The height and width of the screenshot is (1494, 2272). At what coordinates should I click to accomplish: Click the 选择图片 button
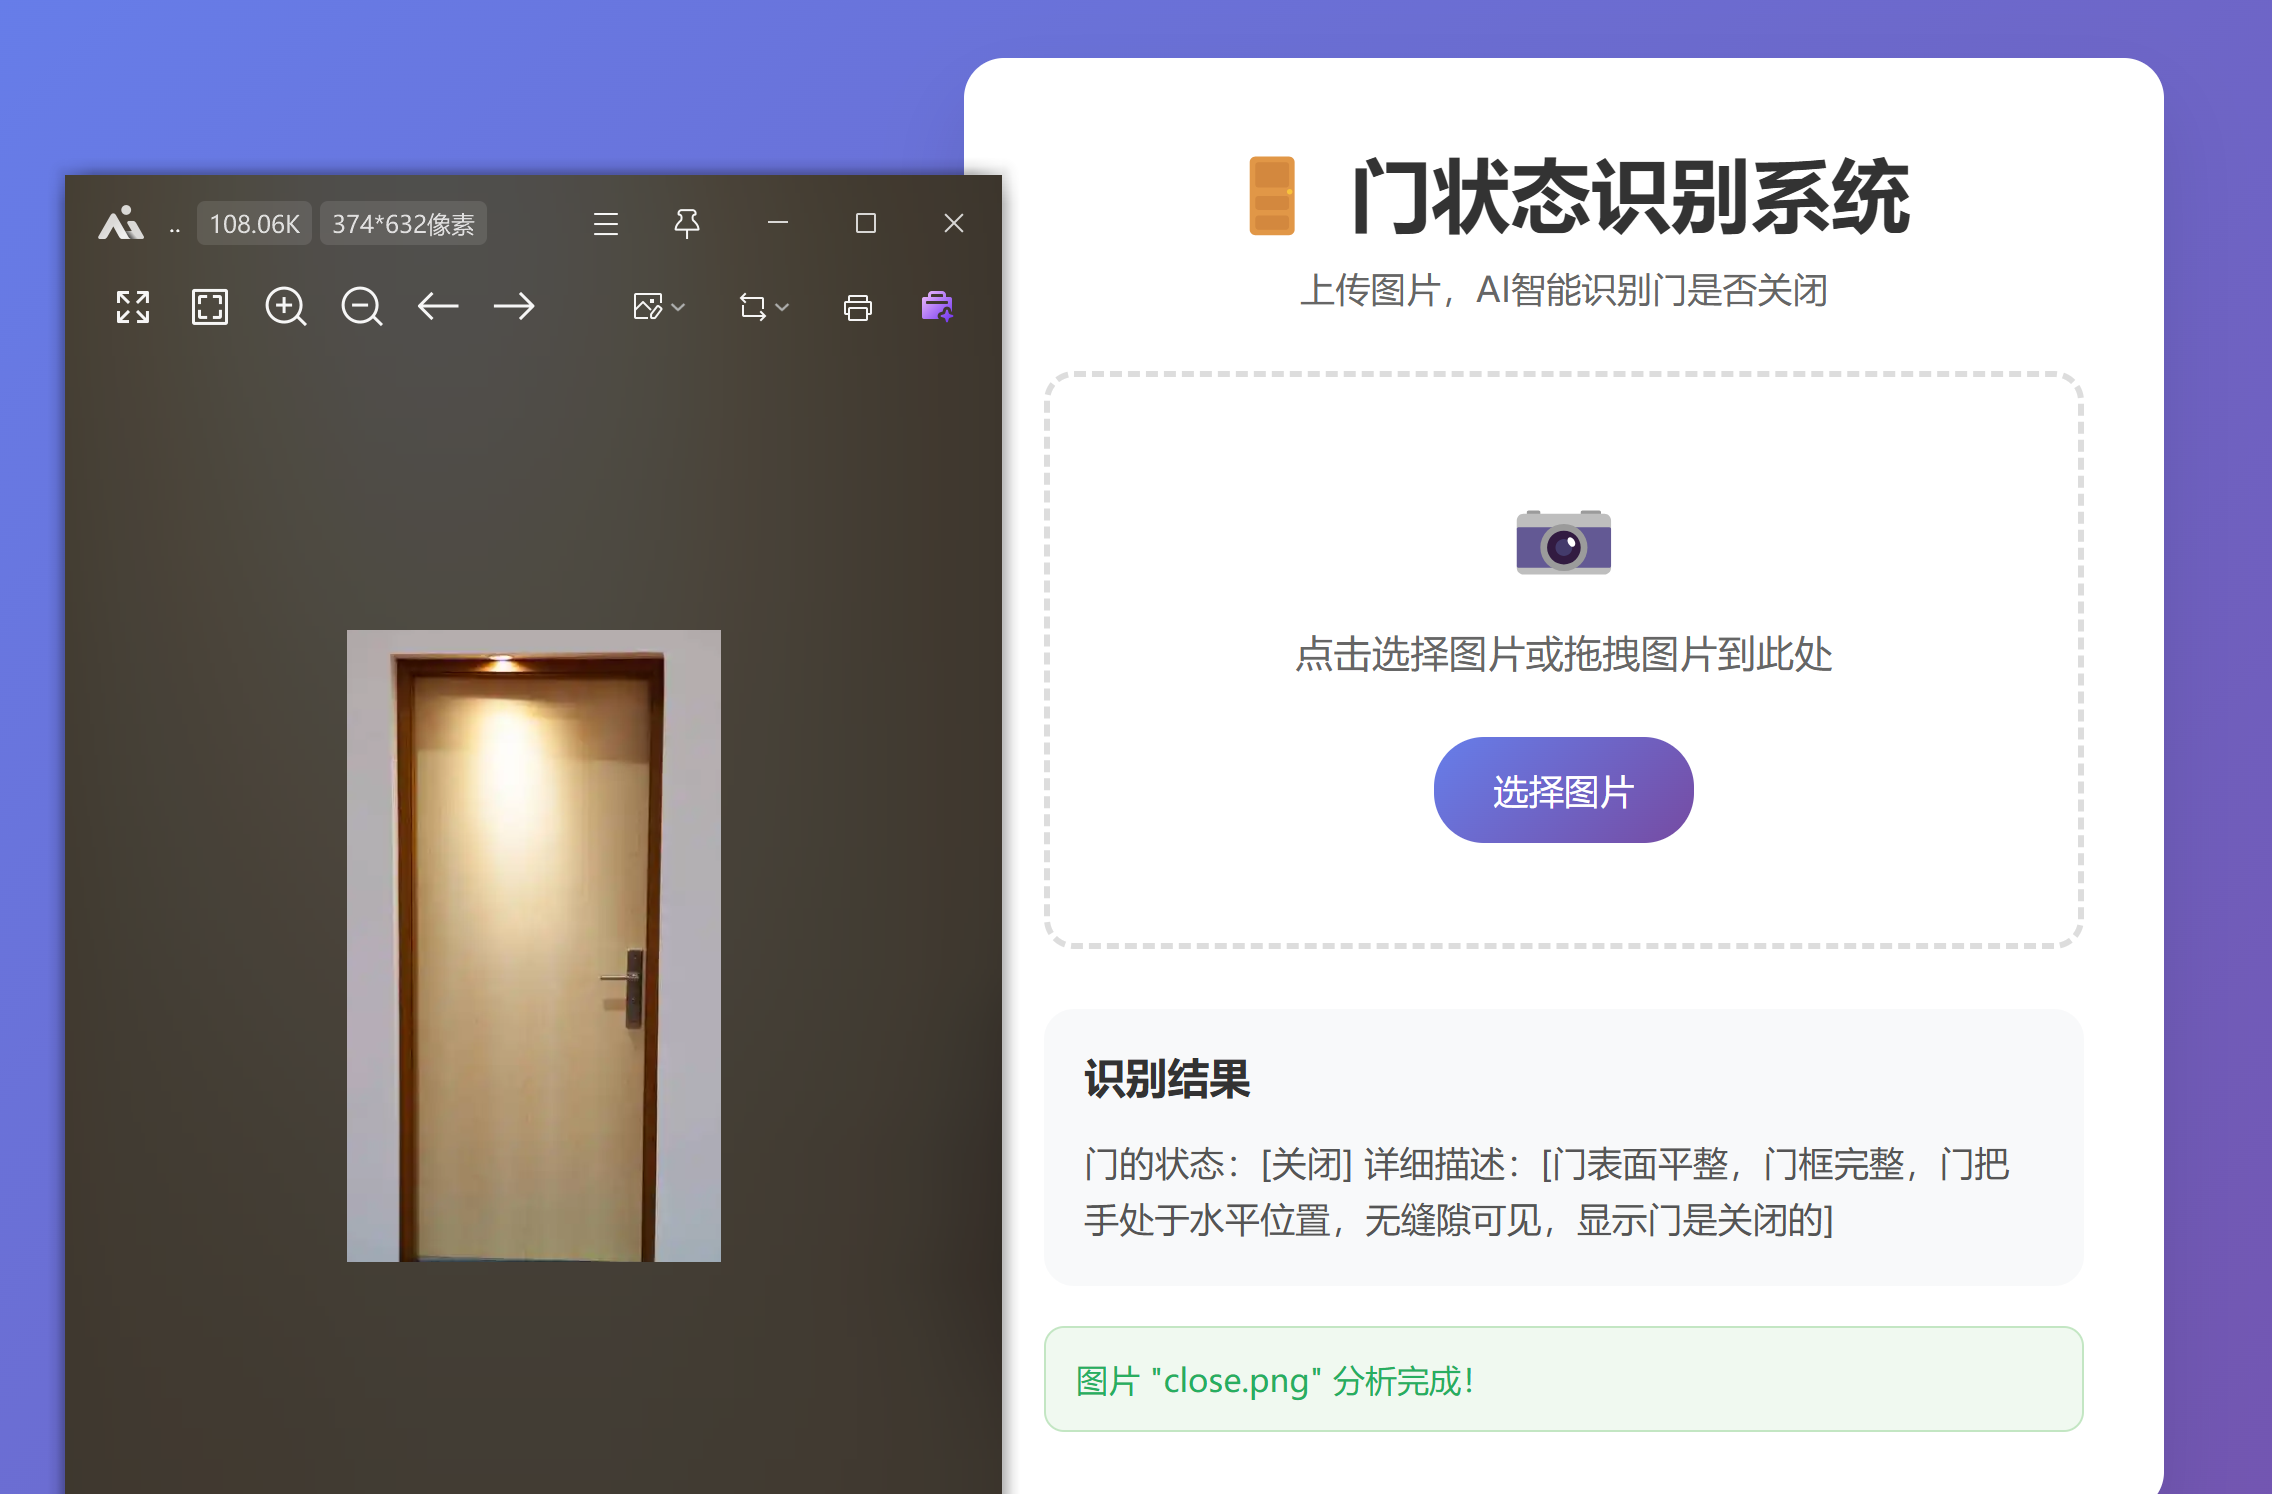click(1562, 790)
